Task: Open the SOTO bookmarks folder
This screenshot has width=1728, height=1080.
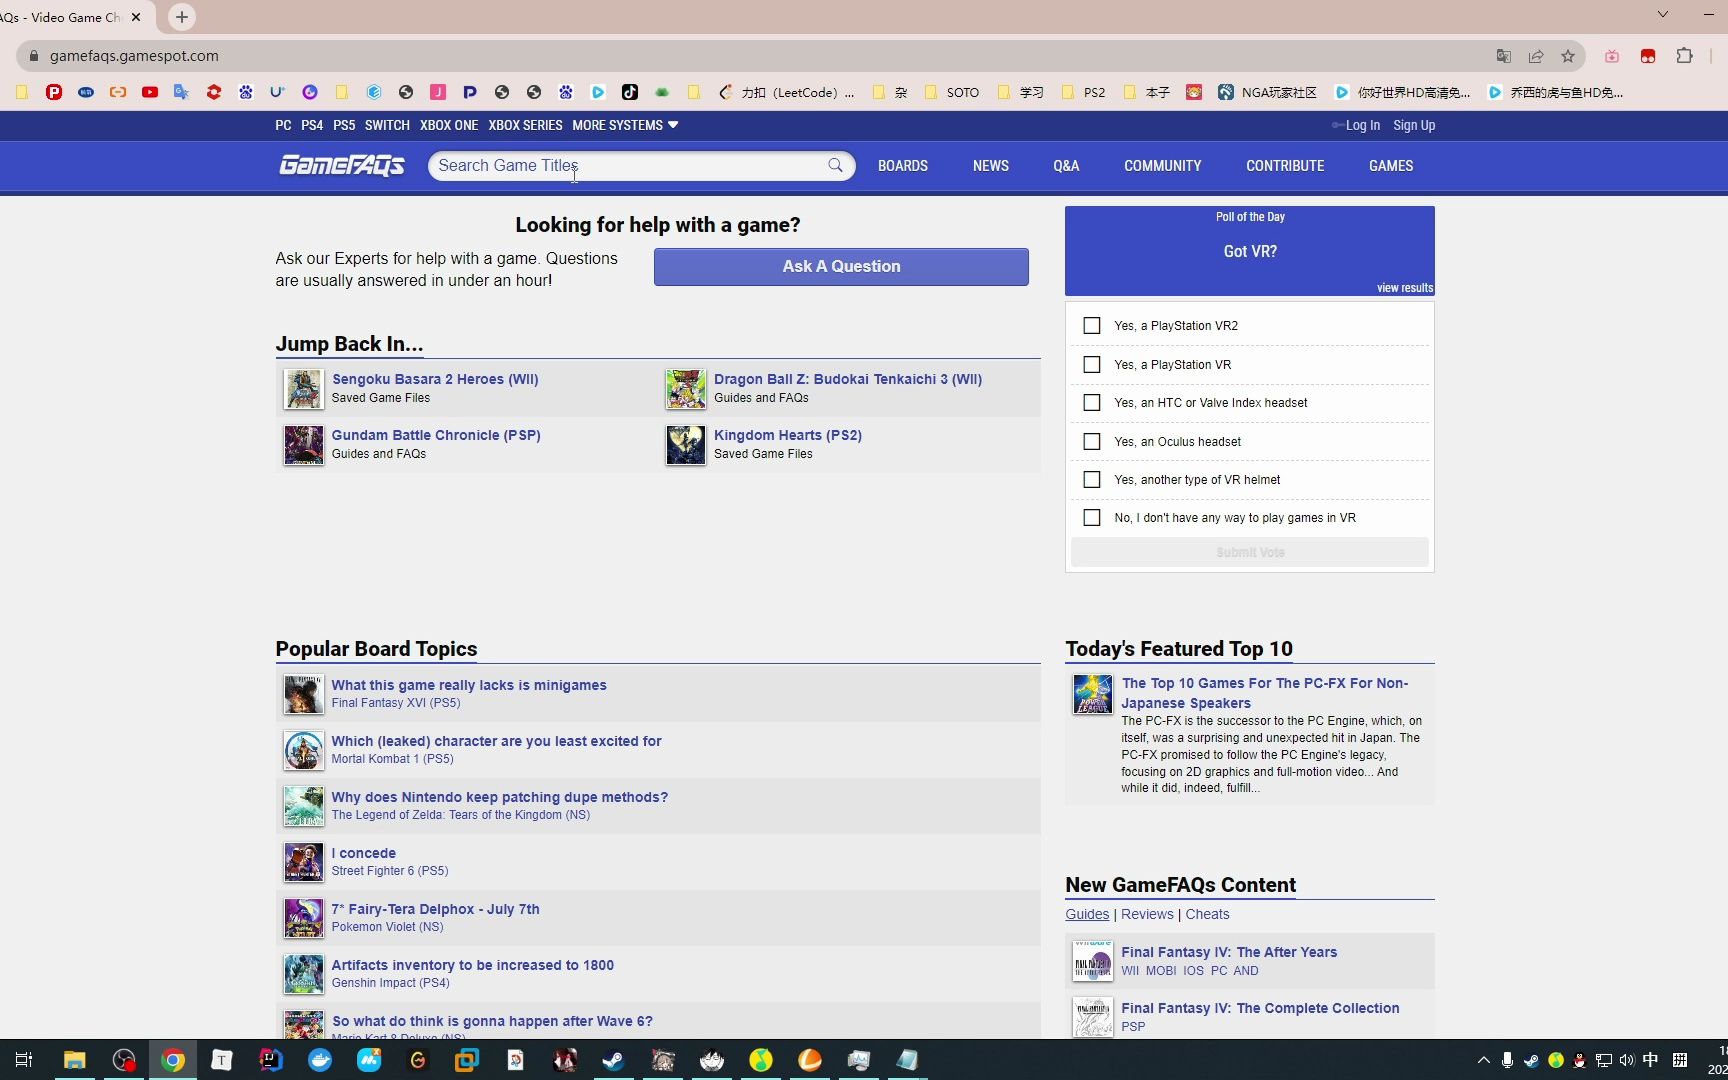Action: (x=953, y=92)
